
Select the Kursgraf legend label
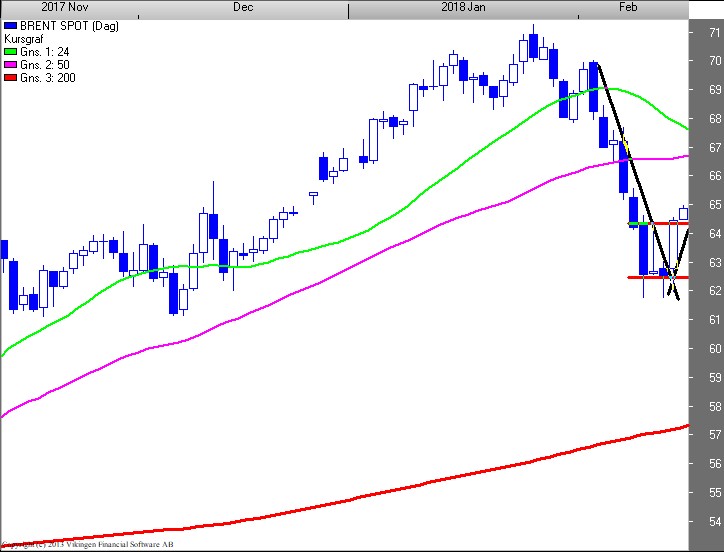(x=24, y=39)
